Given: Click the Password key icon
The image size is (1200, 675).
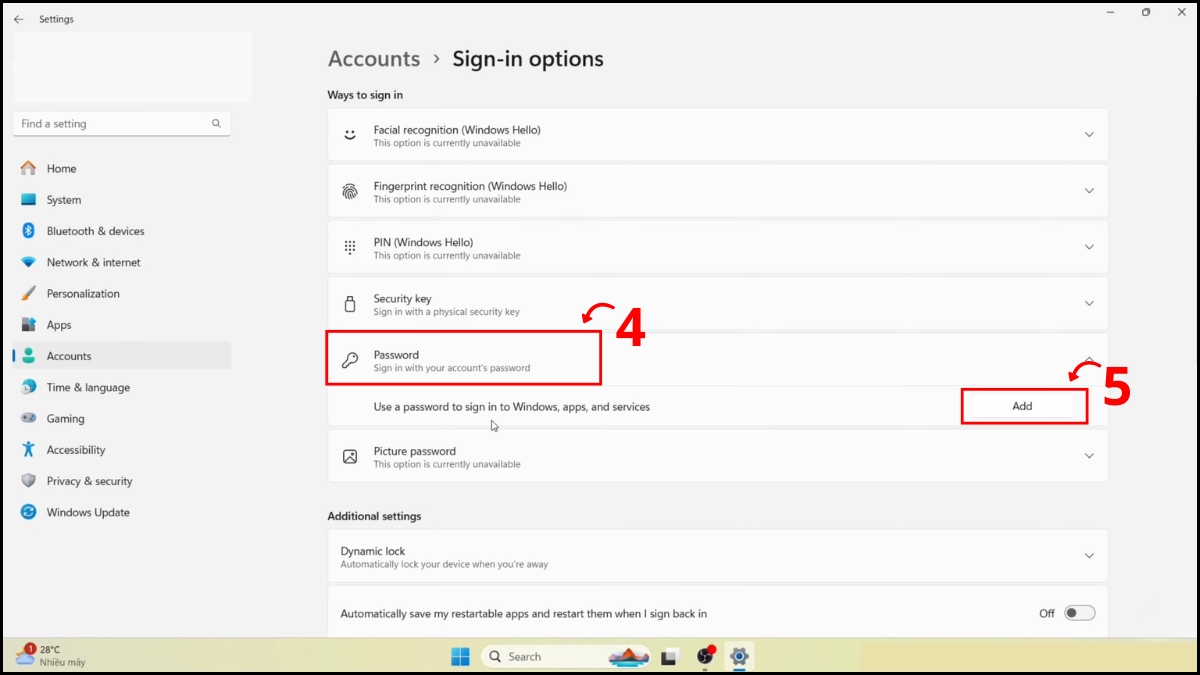Looking at the screenshot, I should click(x=350, y=361).
